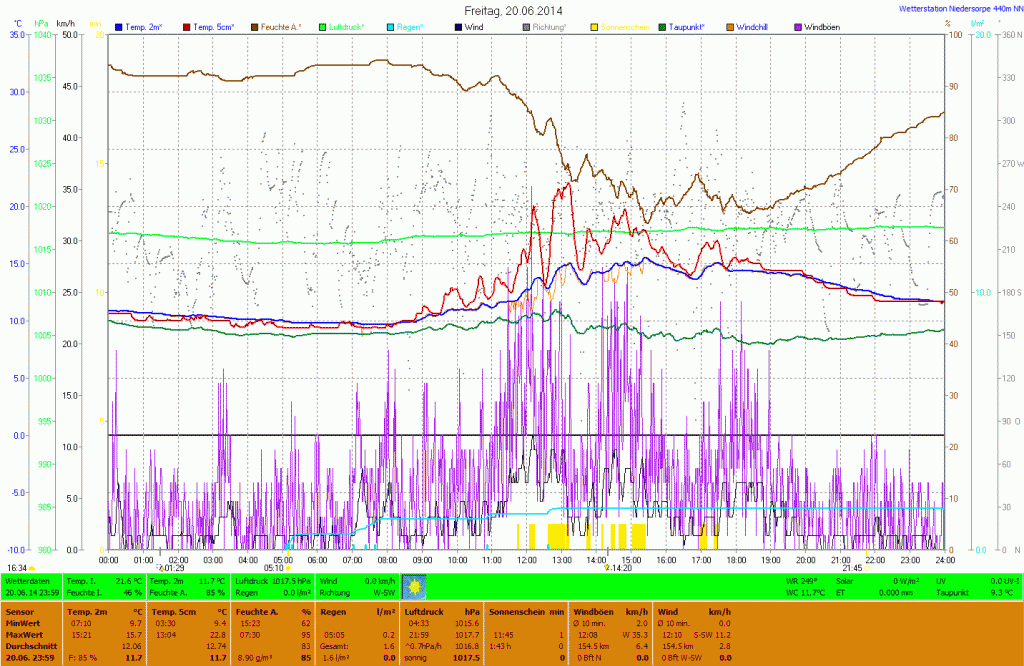Viewport: 1024px width, 666px height.
Task: Toggle the Windböen series in the legend
Action: 826,26
